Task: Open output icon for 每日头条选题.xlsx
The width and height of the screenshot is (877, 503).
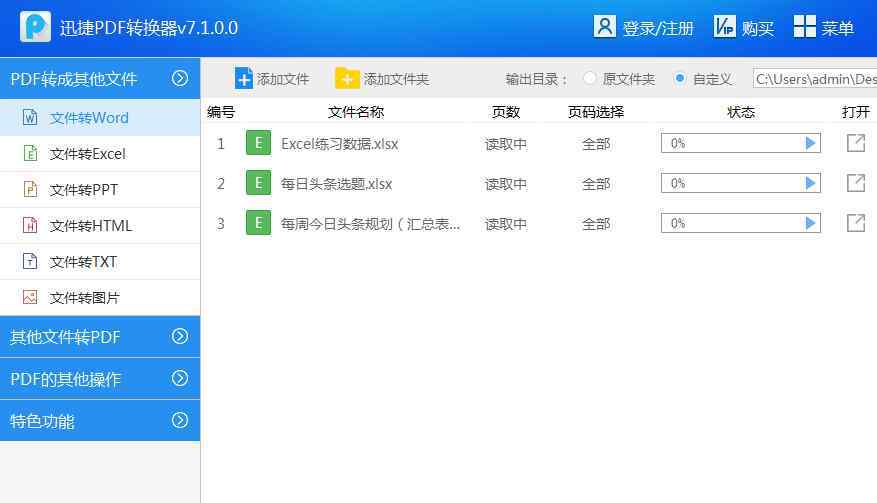Action: click(856, 183)
